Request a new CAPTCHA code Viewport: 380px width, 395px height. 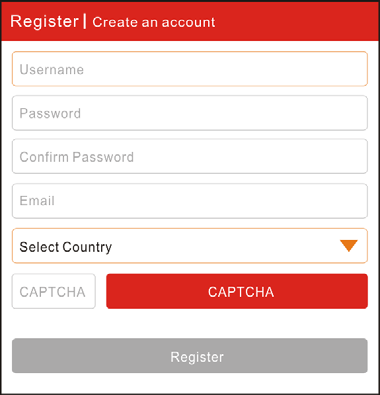click(x=237, y=291)
